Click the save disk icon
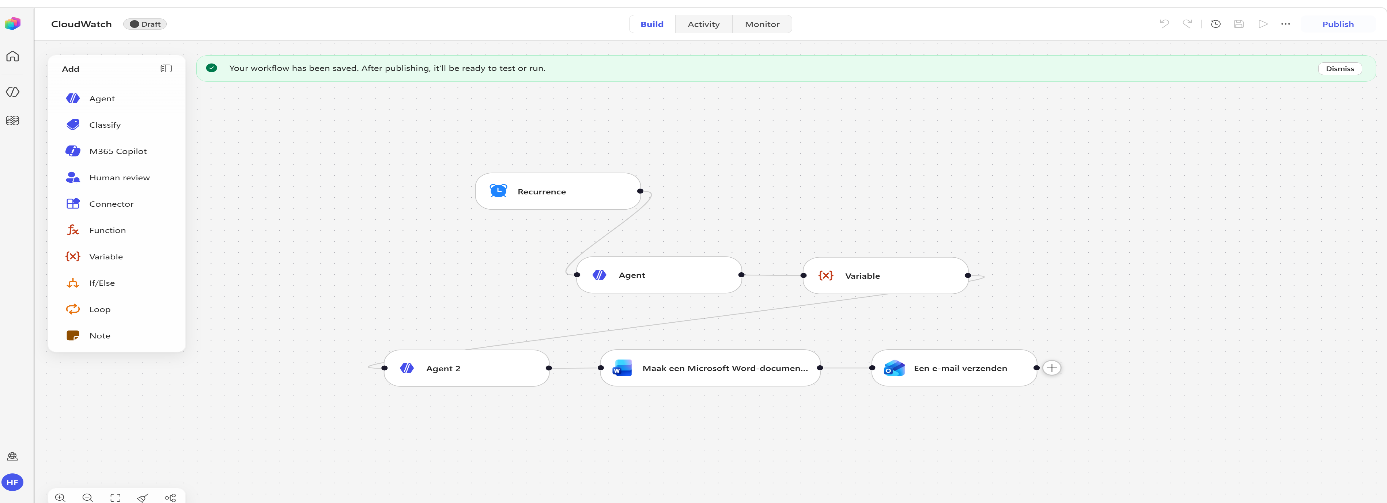The height and width of the screenshot is (503, 1387). pos(1239,24)
